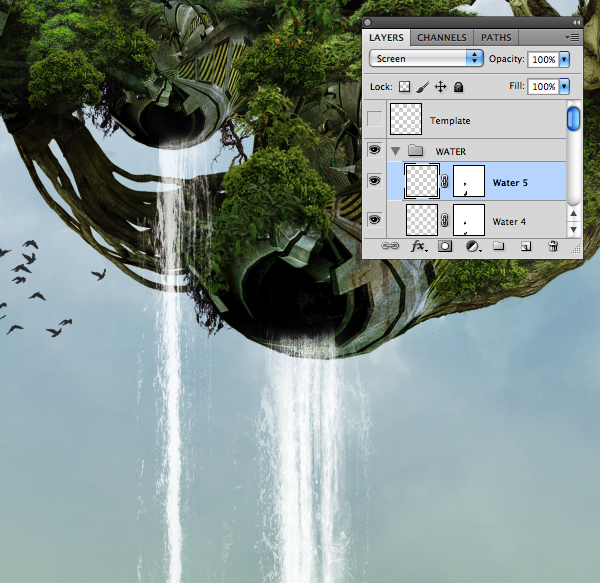Create a new group
Screen dimensions: 600x583
tap(499, 246)
